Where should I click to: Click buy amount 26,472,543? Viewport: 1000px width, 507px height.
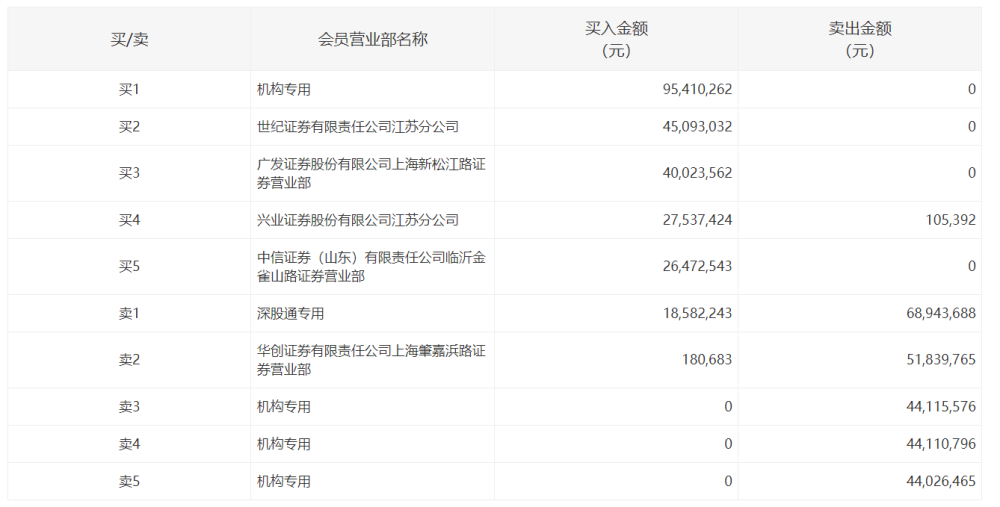click(697, 266)
